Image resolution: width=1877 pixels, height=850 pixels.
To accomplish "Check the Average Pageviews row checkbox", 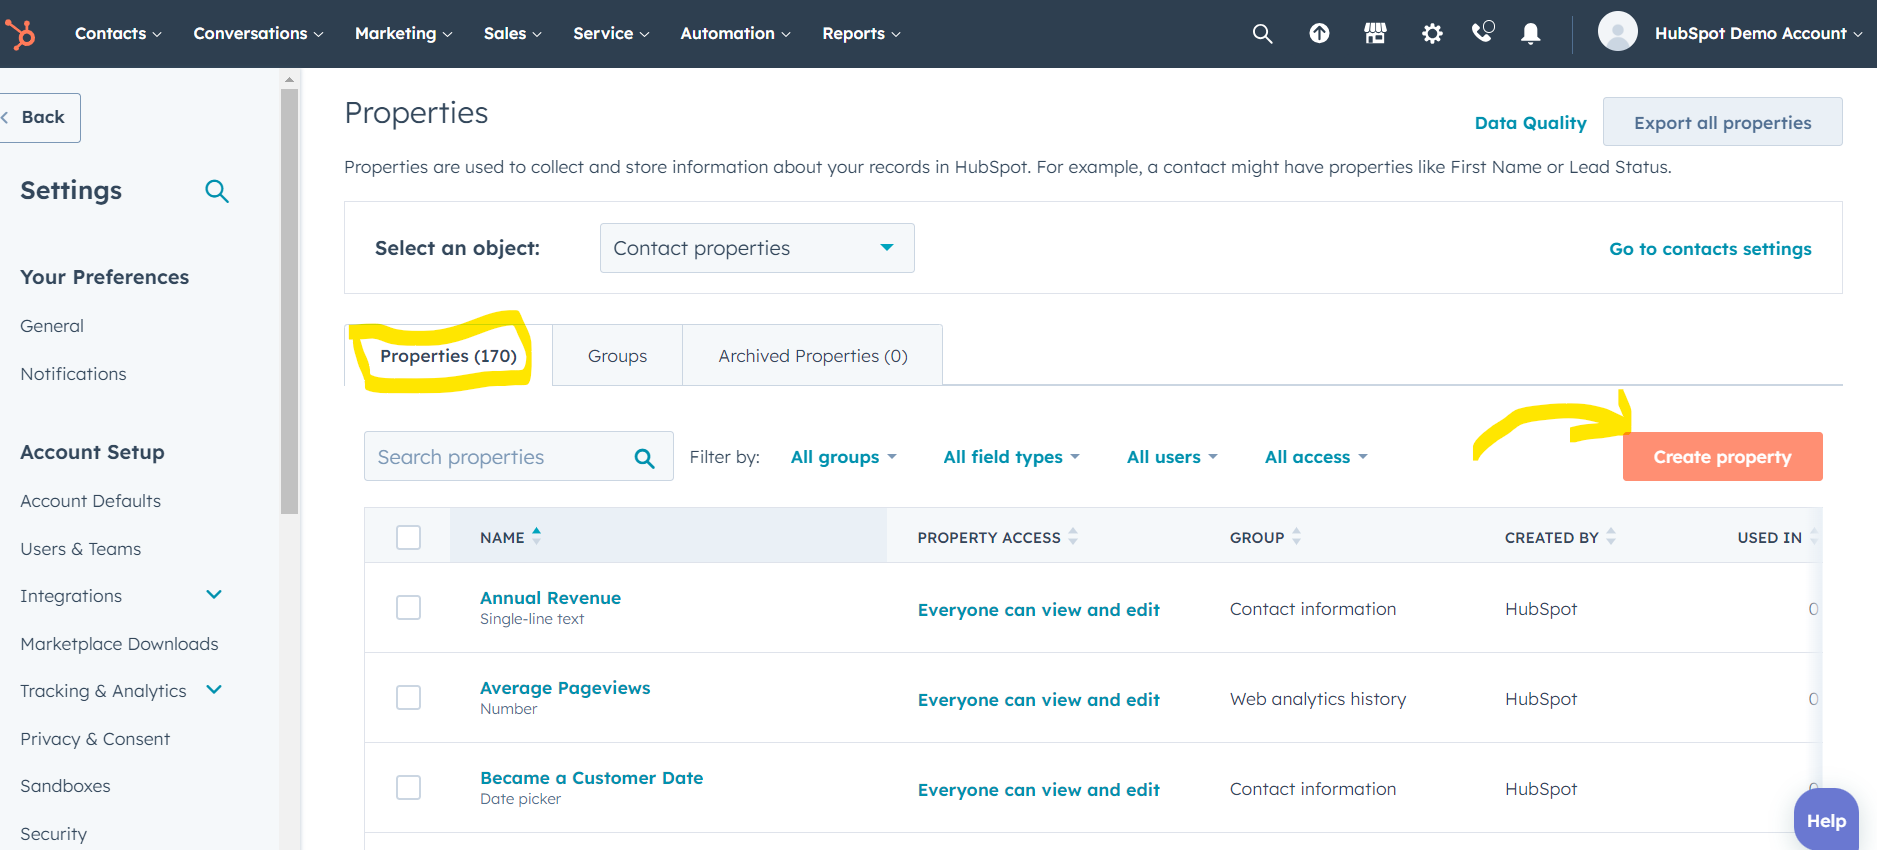I will pyautogui.click(x=408, y=697).
